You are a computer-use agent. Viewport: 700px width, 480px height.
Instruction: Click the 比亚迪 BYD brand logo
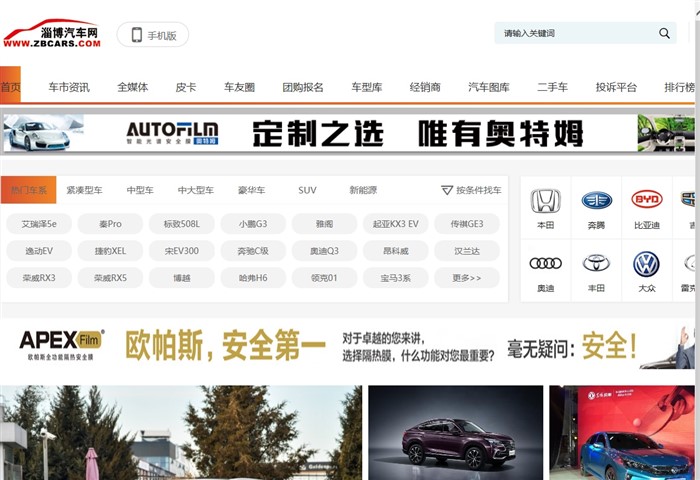(x=647, y=200)
